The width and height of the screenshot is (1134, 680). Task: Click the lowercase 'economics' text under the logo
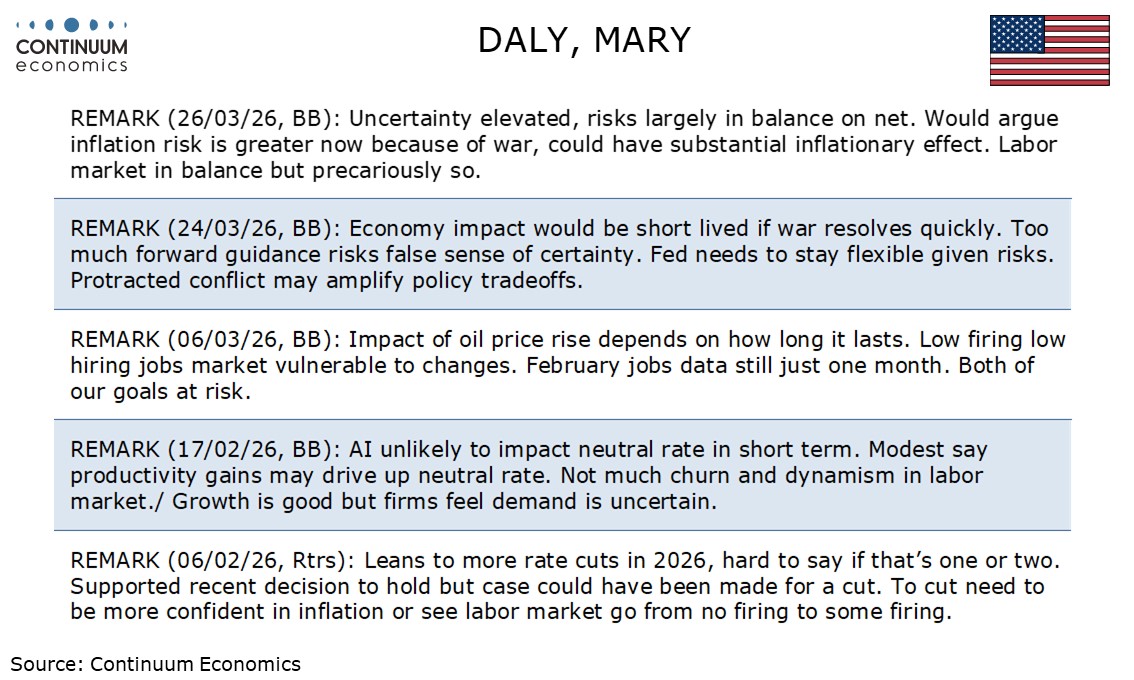(x=71, y=65)
